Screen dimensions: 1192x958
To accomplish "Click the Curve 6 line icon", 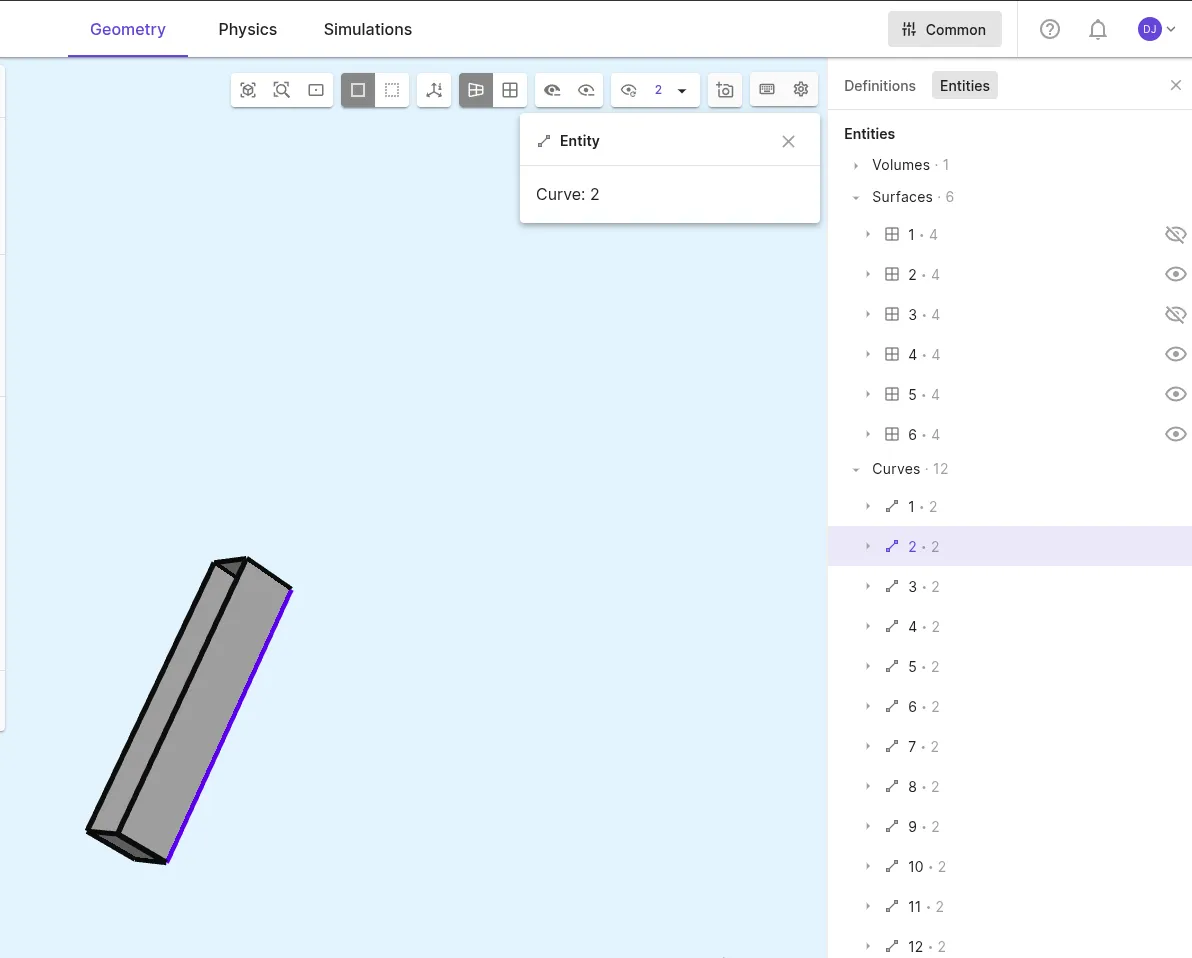I will click(x=892, y=706).
